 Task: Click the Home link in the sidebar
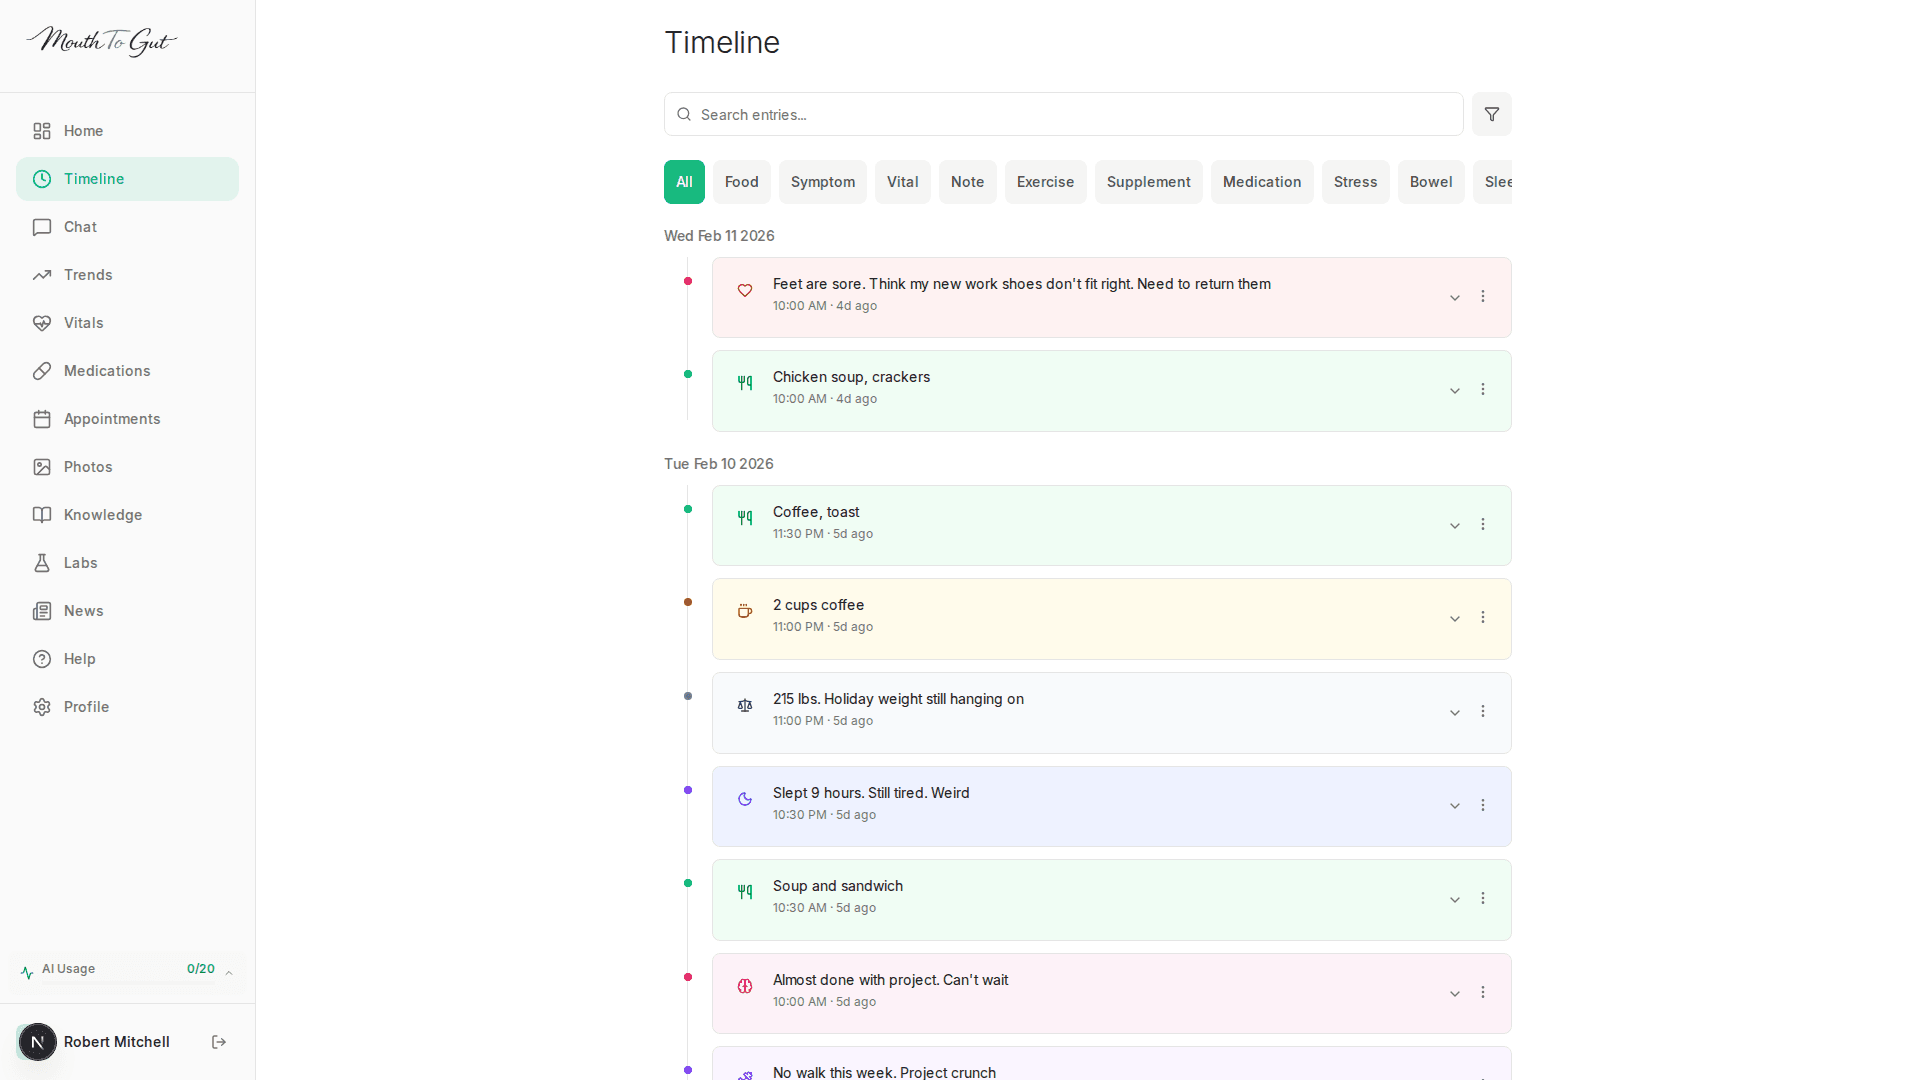[x=83, y=131]
